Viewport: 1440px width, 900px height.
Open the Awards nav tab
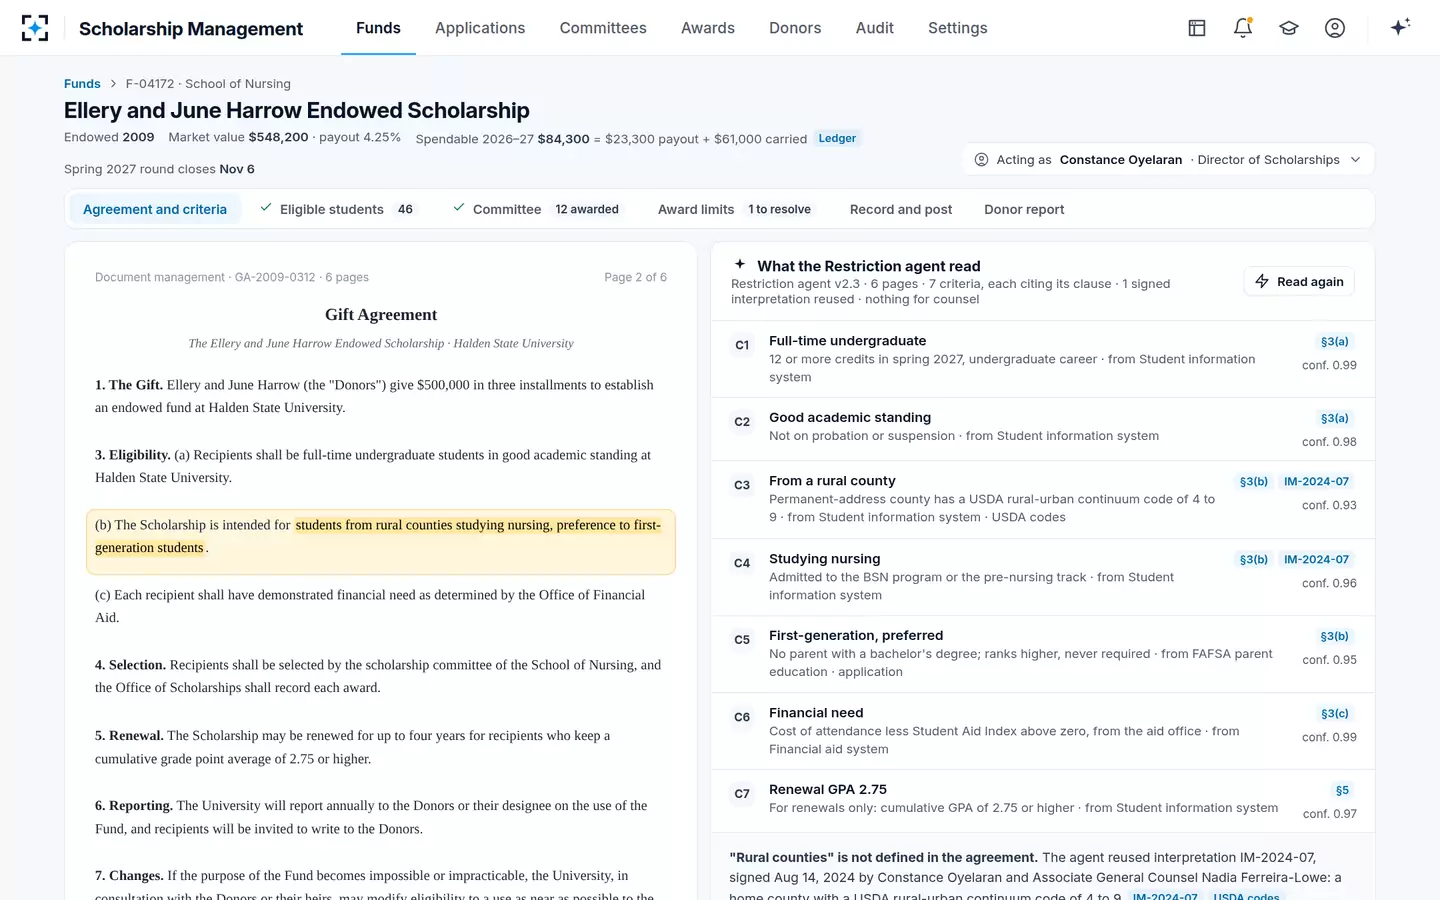[x=708, y=28]
